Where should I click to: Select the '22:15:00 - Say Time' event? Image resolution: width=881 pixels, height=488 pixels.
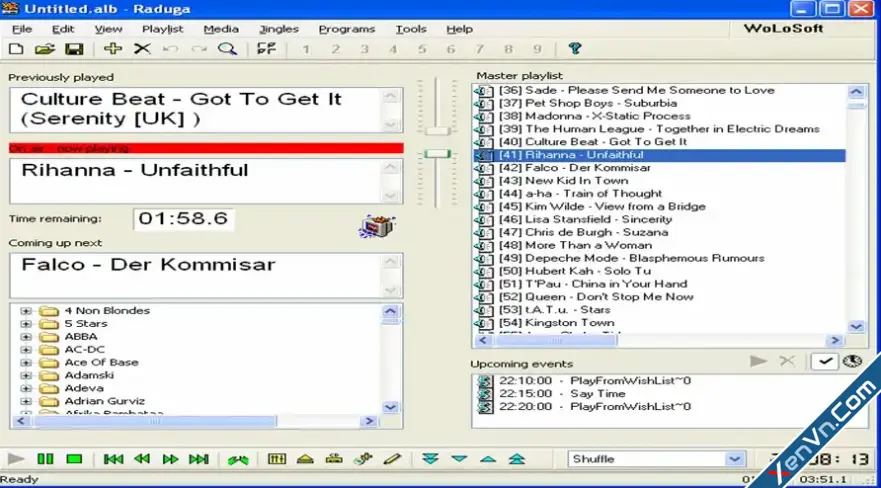coord(562,394)
